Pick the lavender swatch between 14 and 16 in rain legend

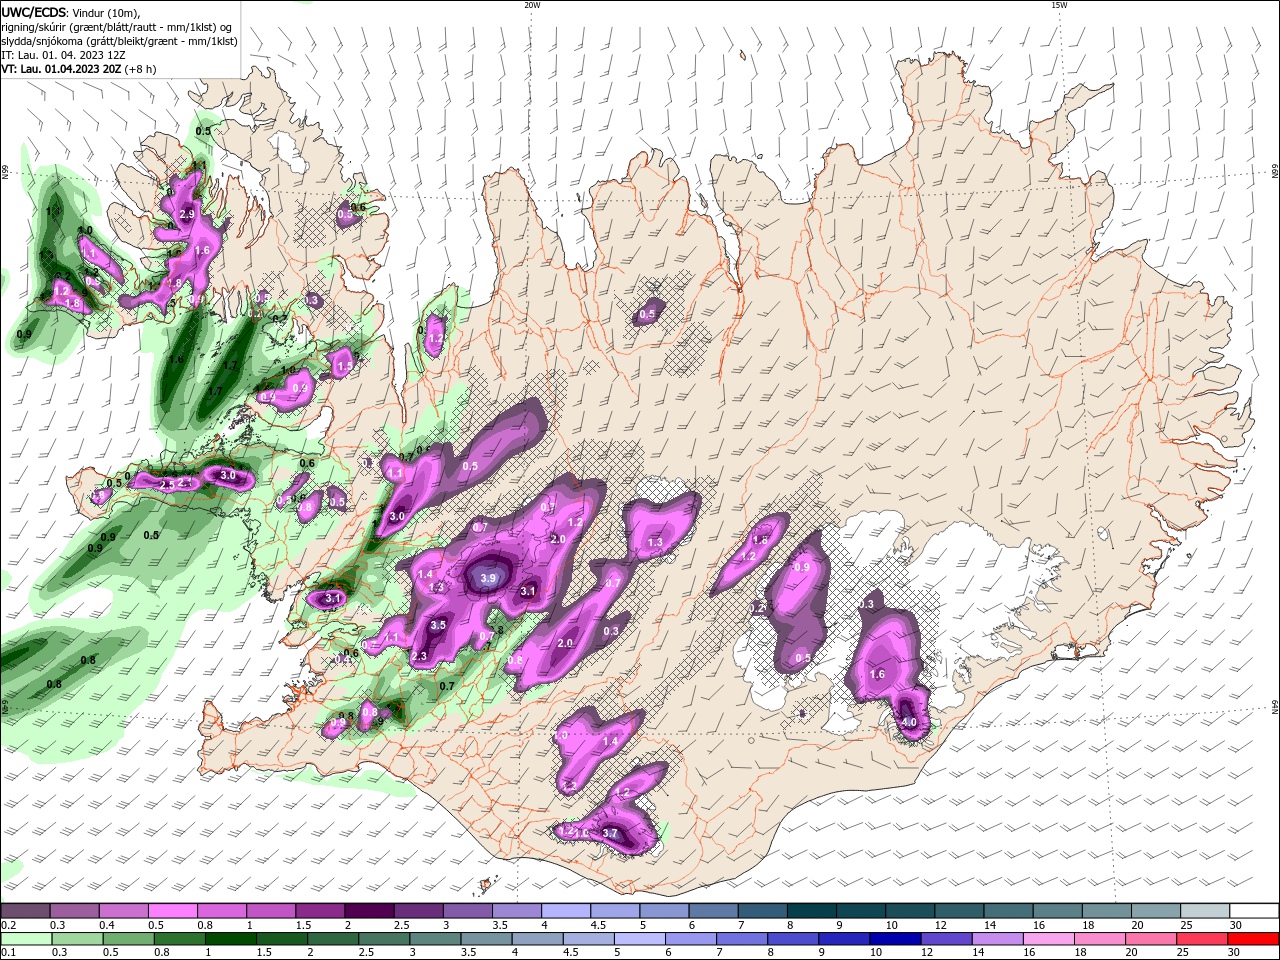[998, 939]
